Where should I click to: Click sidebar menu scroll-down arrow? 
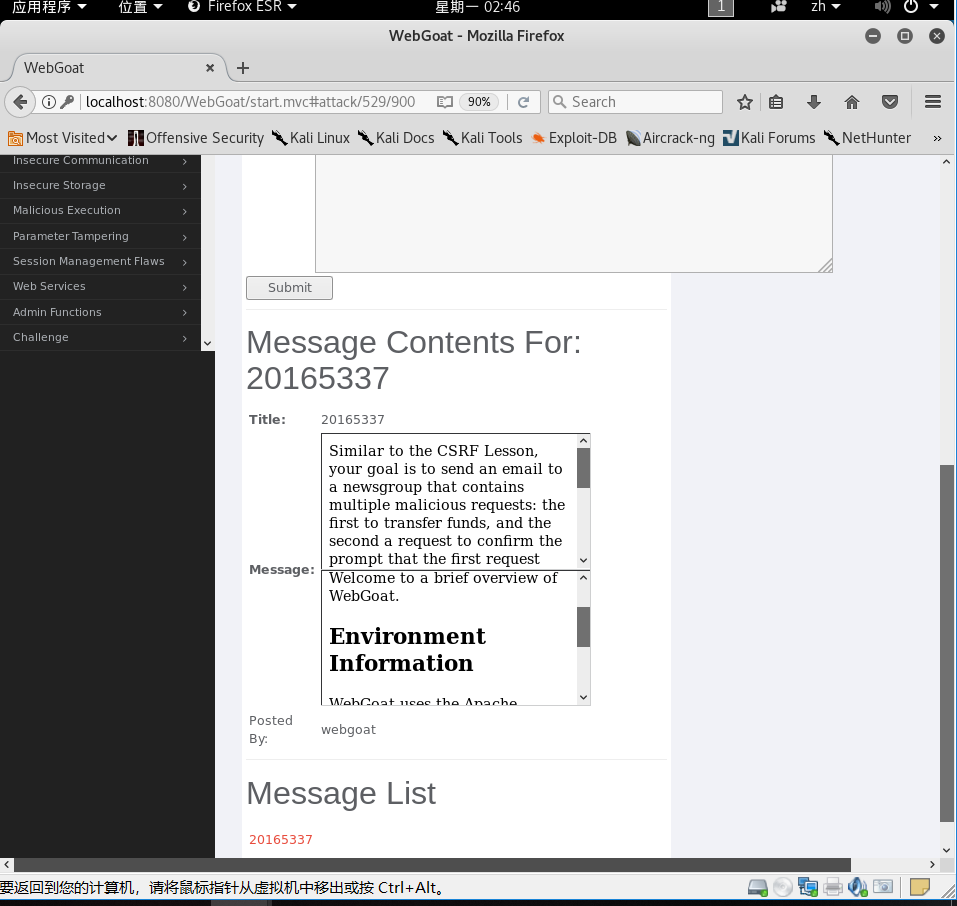click(x=208, y=343)
